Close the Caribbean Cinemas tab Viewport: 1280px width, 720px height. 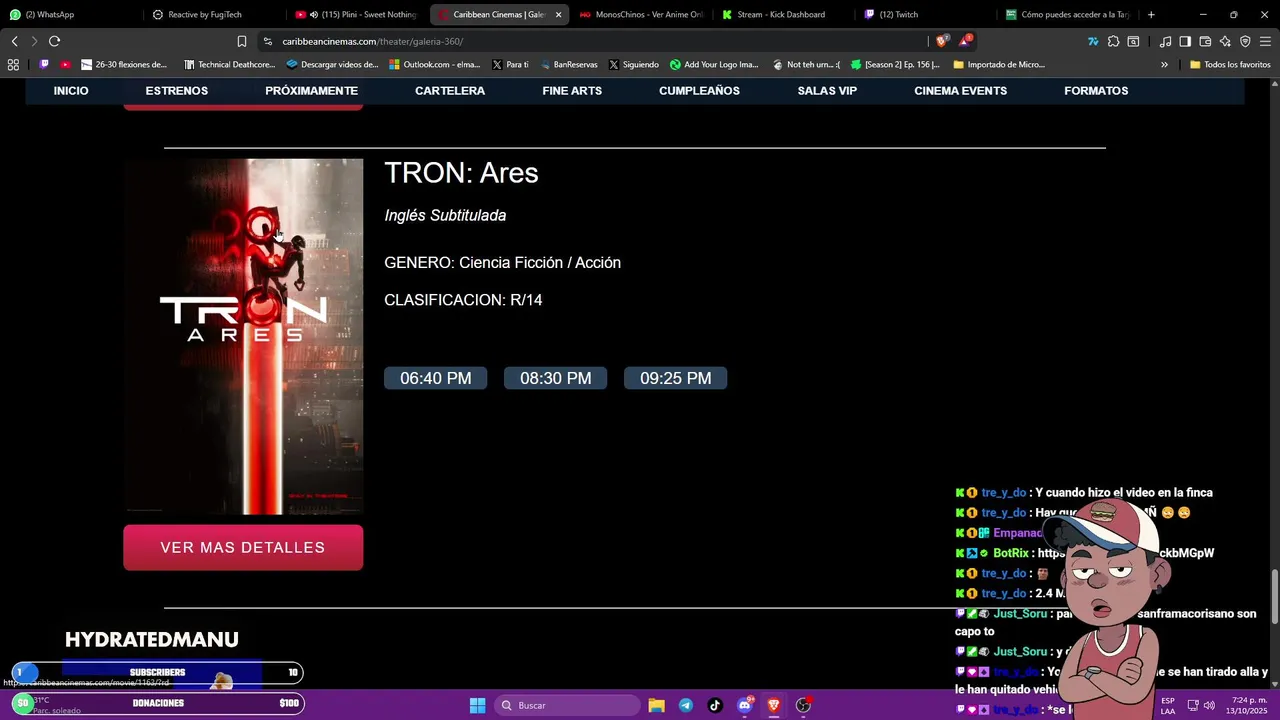point(558,14)
